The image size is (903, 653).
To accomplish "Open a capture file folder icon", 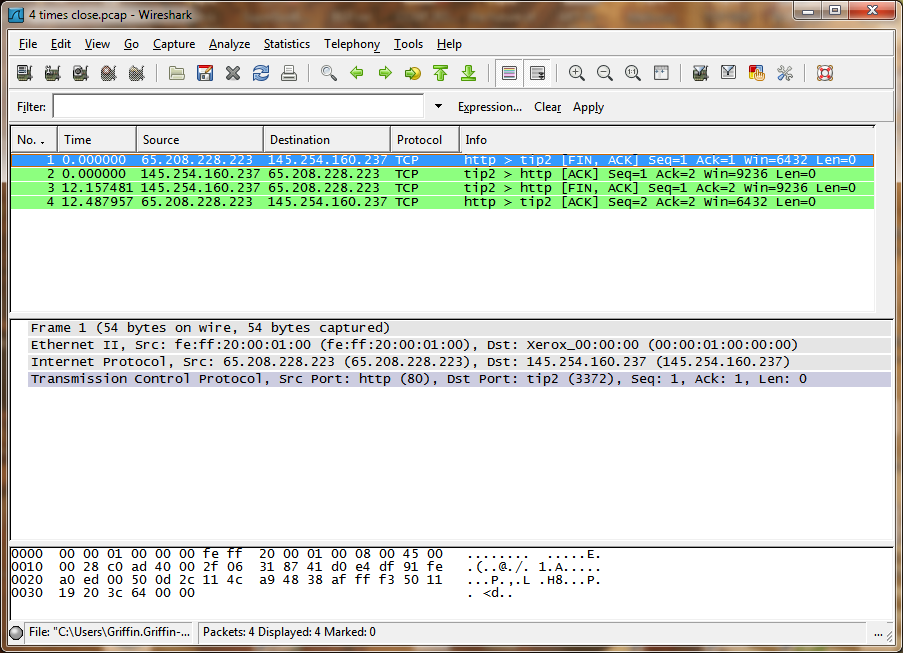I will coord(177,73).
